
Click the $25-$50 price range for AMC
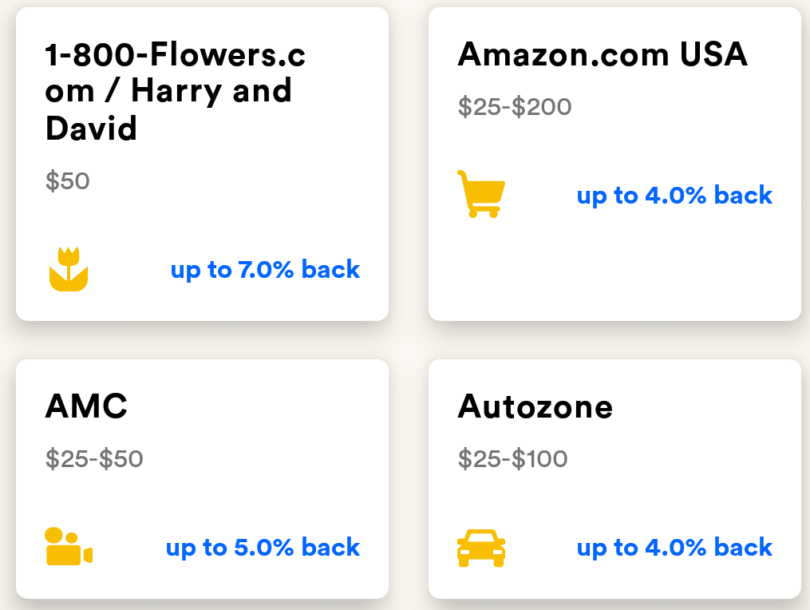pyautogui.click(x=94, y=459)
